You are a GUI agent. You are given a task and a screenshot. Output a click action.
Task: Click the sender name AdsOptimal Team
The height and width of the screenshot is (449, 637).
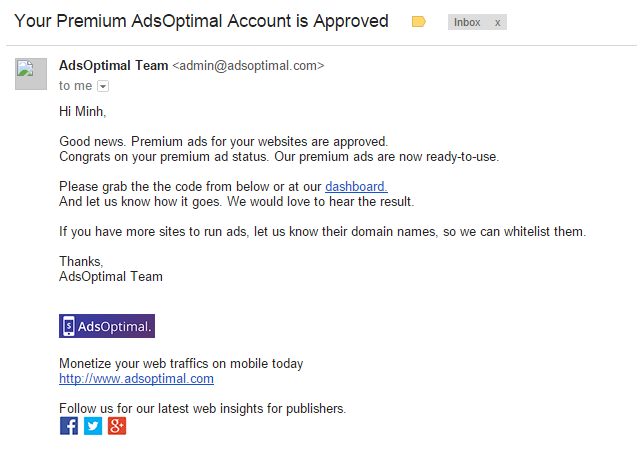tap(114, 66)
